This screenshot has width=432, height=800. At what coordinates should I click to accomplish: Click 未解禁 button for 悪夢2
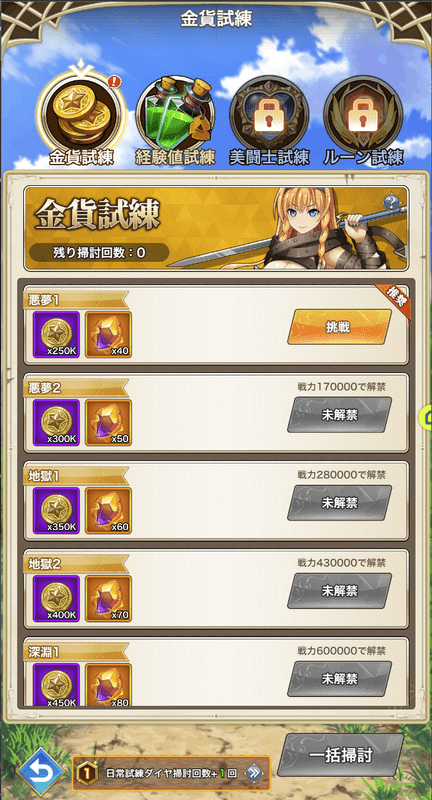(339, 415)
